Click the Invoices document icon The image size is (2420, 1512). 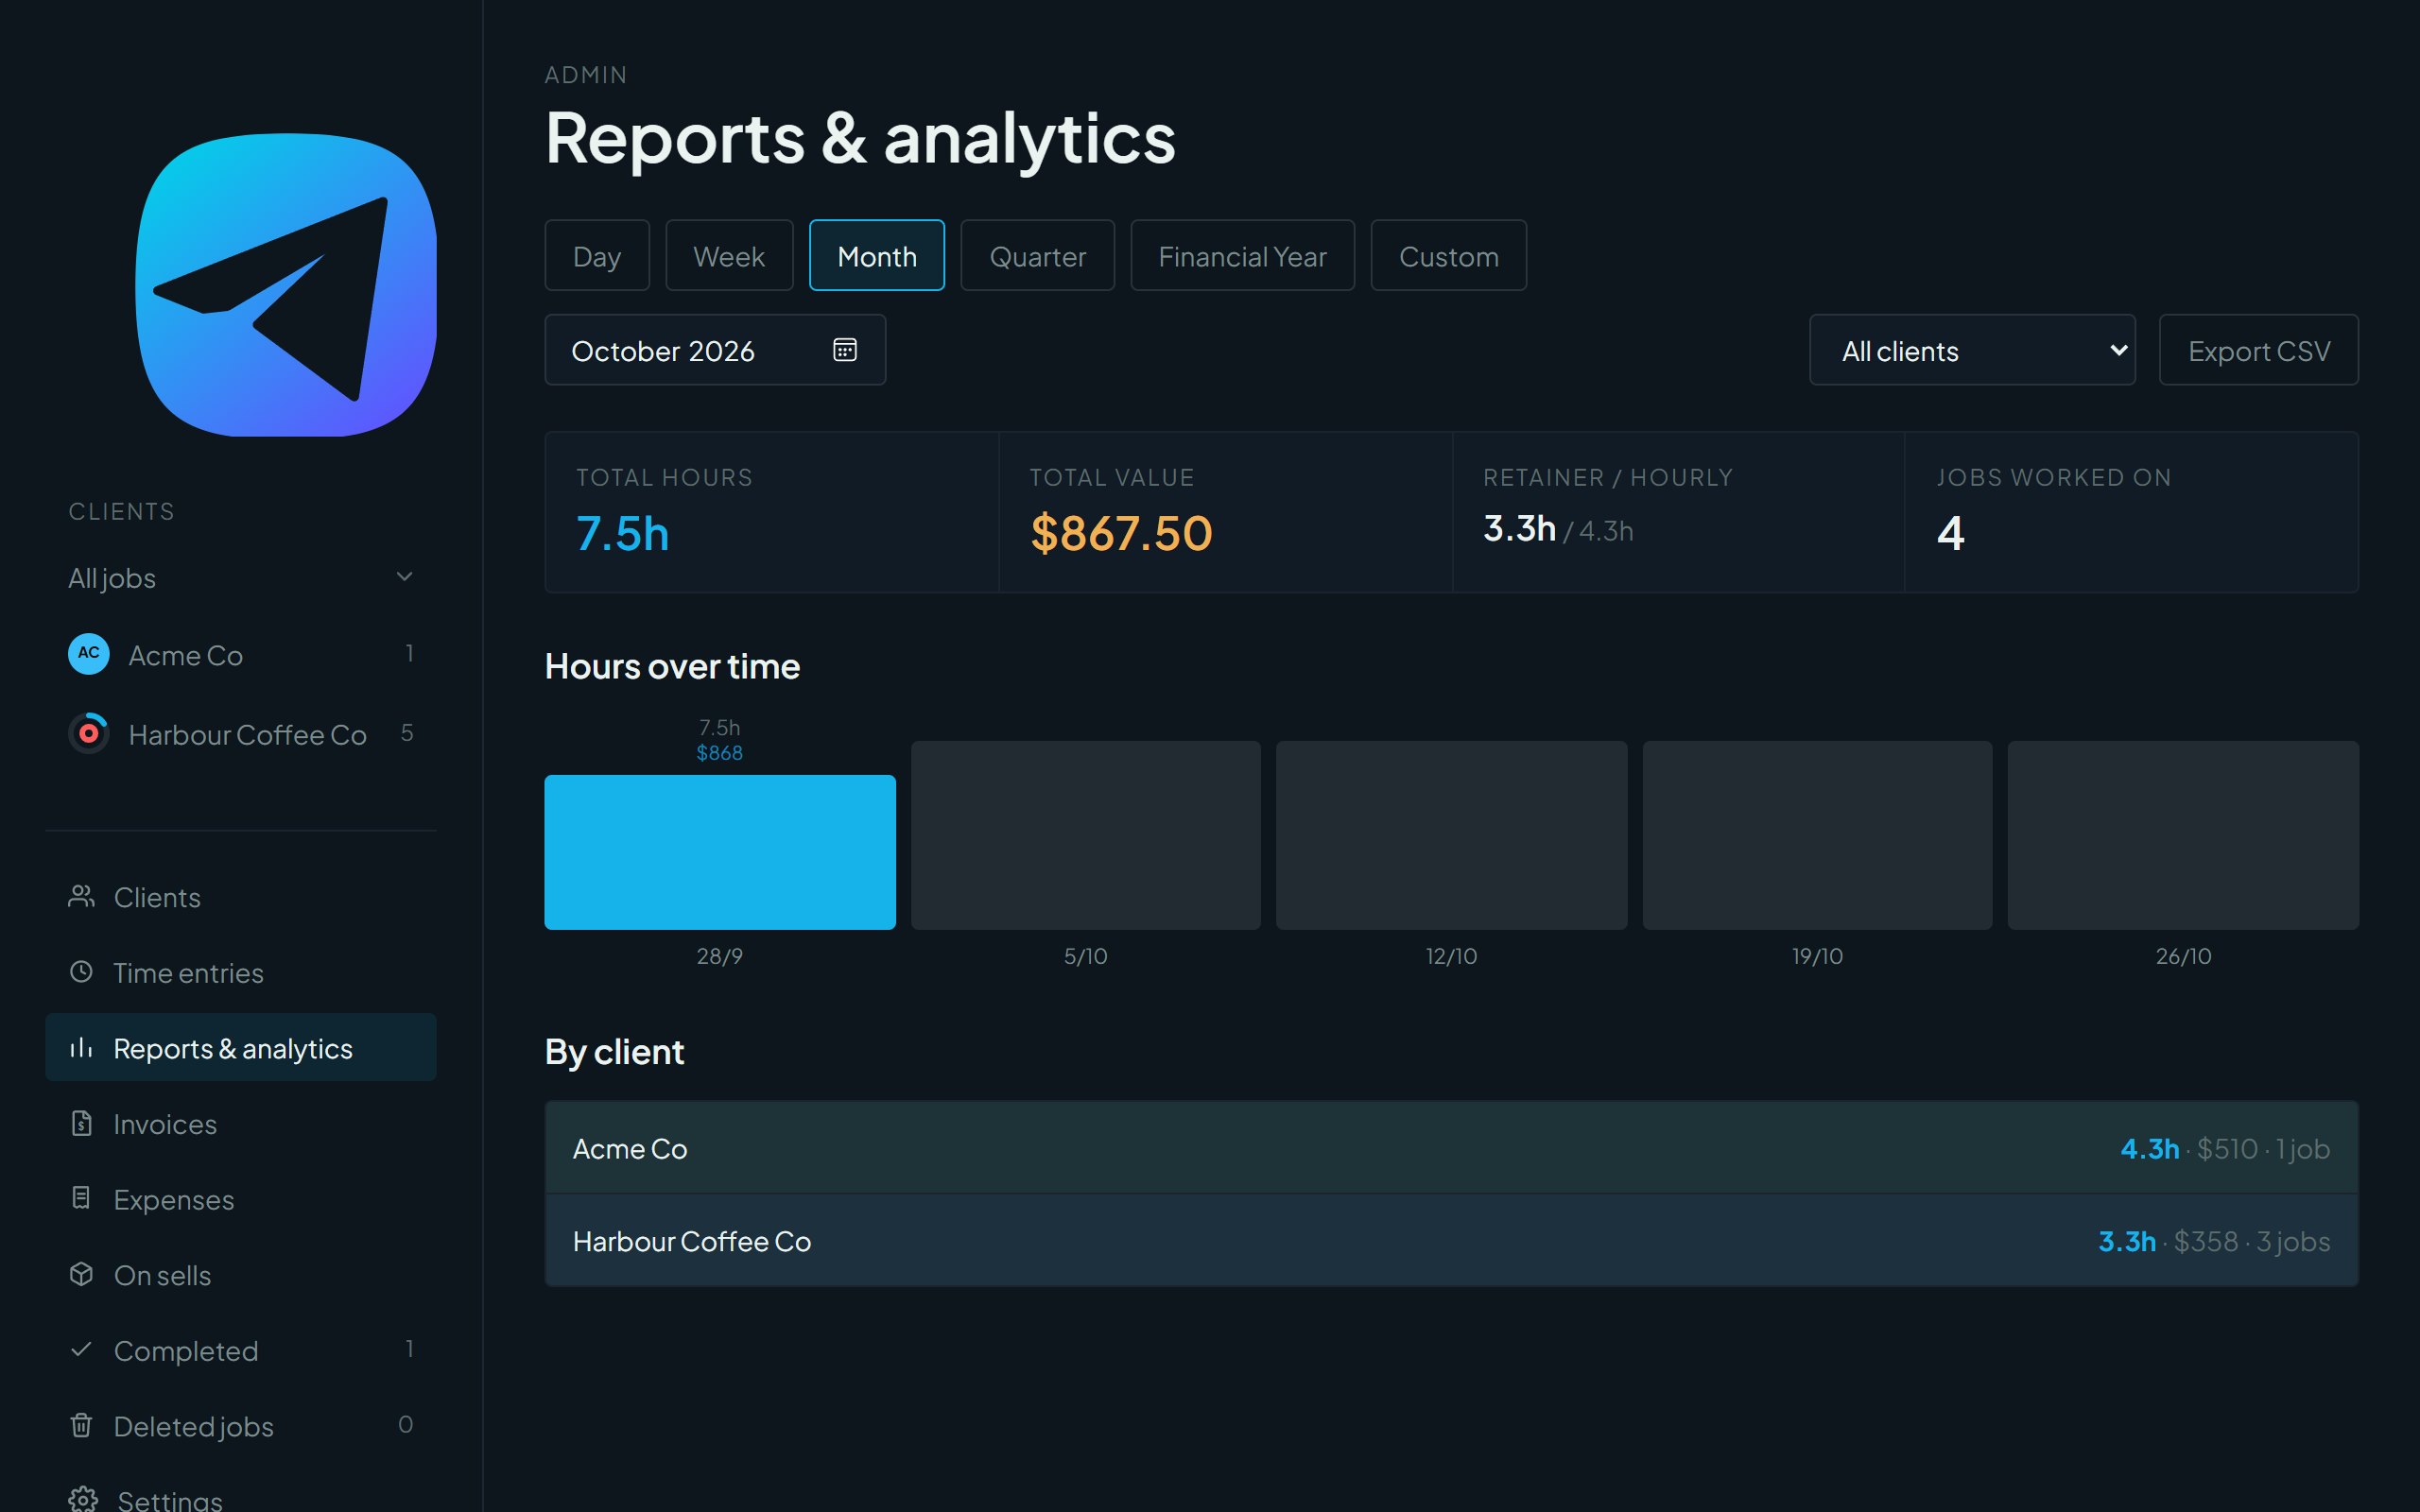tap(82, 1123)
